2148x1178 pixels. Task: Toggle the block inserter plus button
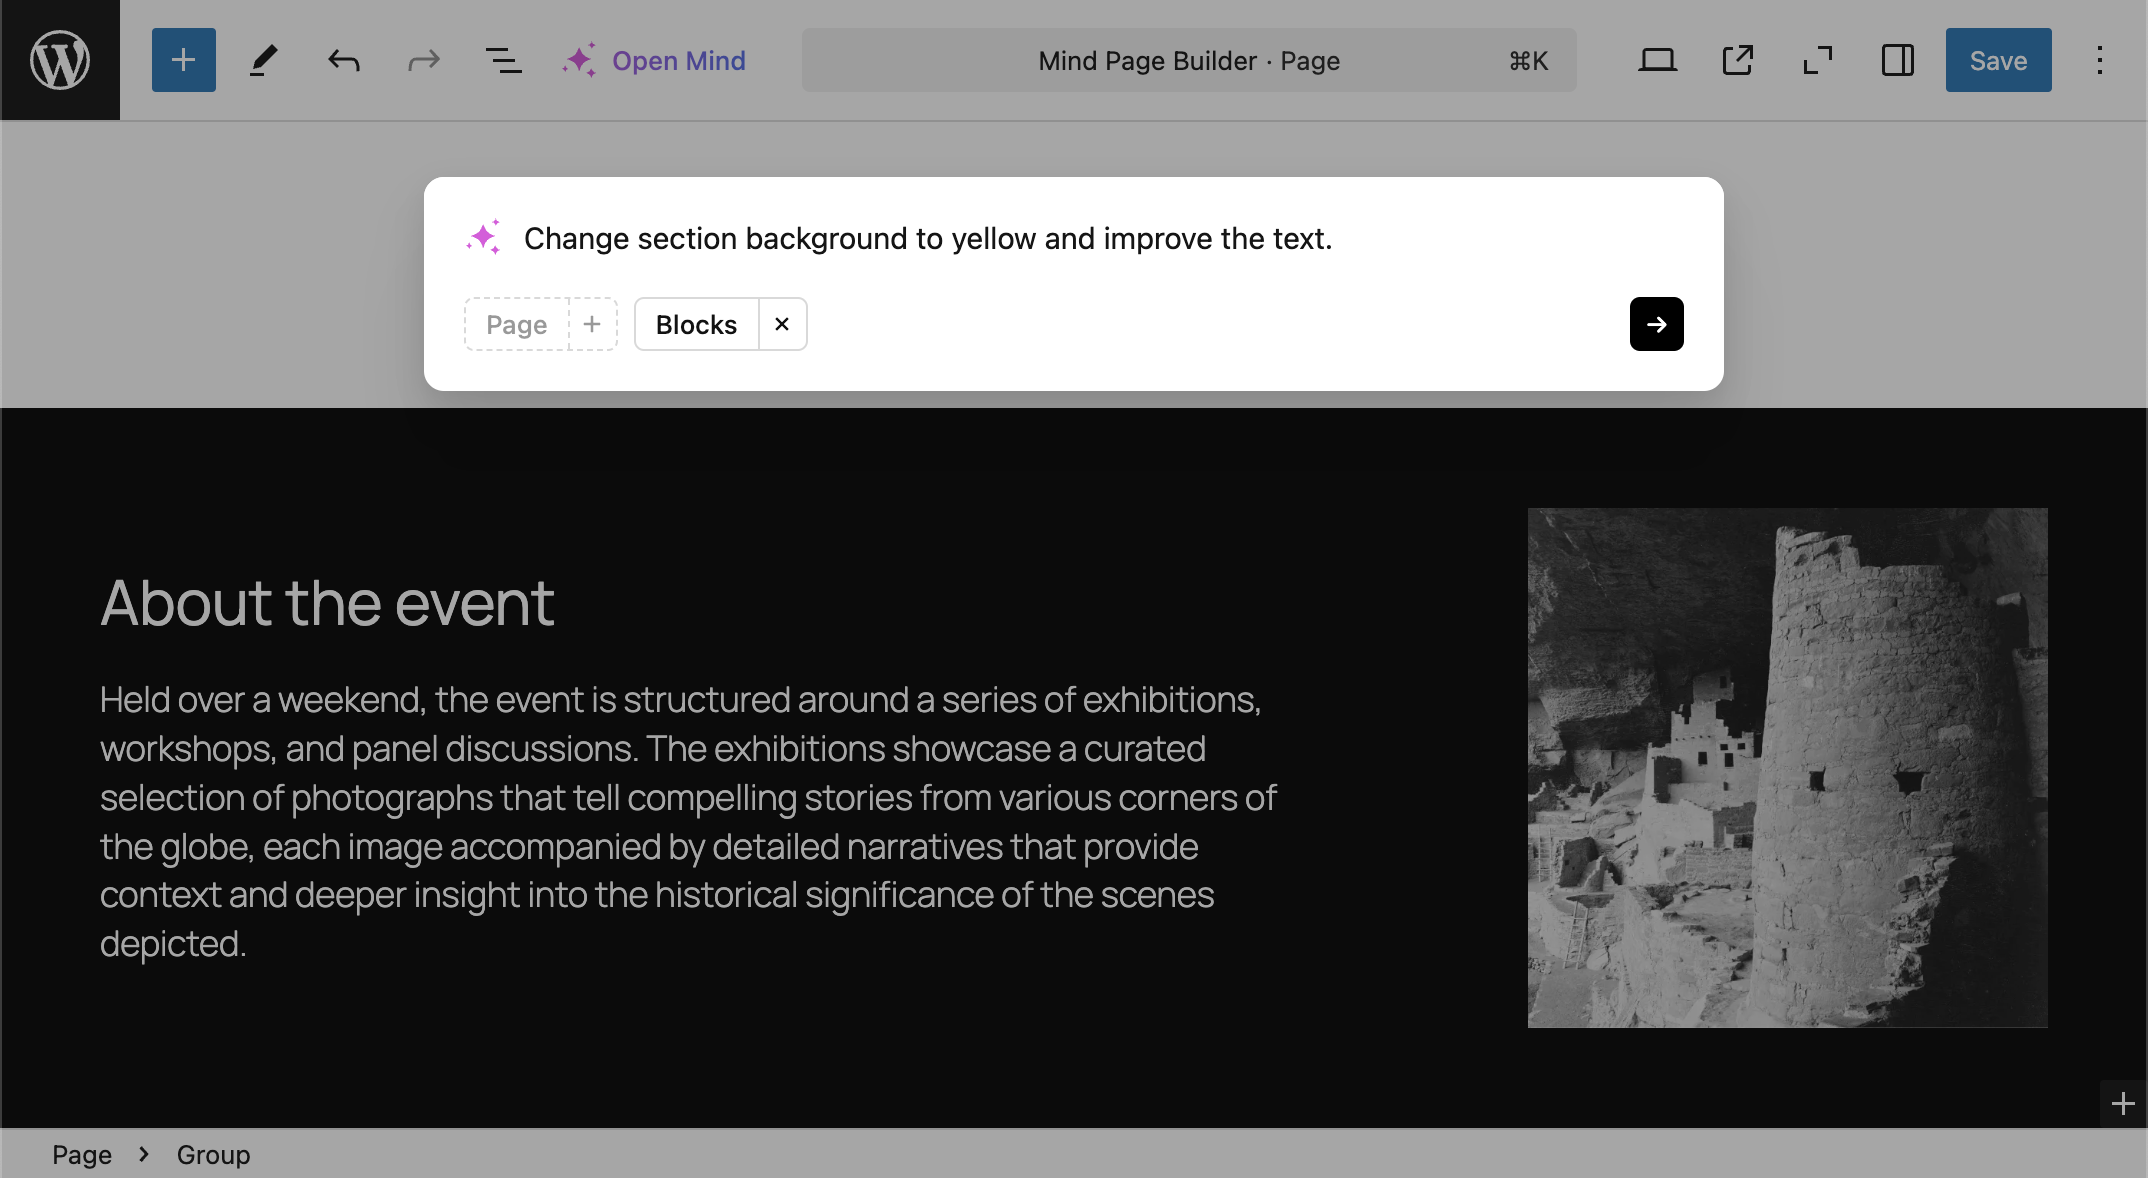(x=184, y=60)
